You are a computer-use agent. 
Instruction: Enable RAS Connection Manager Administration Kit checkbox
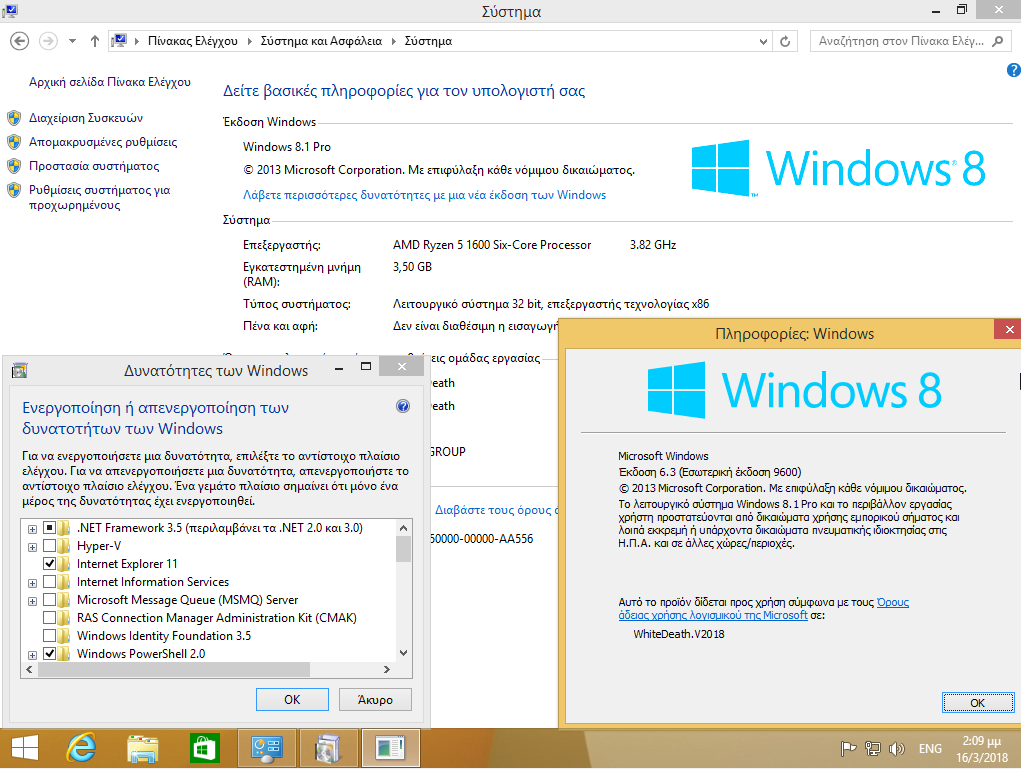coord(49,617)
